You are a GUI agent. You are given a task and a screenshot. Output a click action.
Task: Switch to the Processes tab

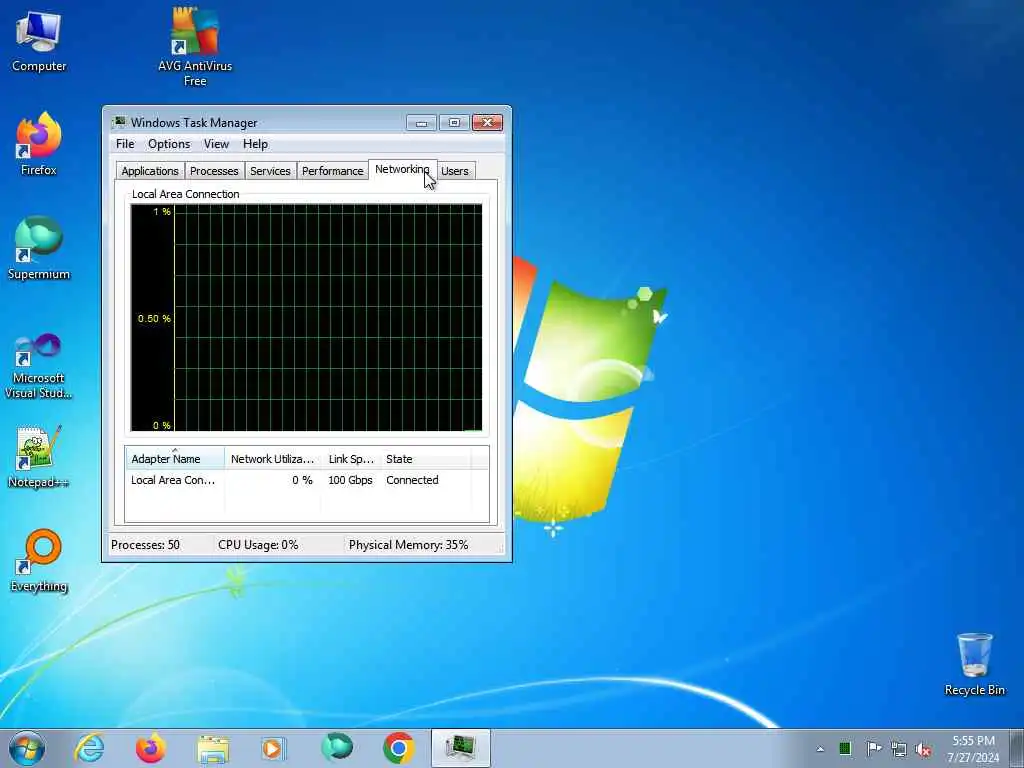(x=214, y=171)
